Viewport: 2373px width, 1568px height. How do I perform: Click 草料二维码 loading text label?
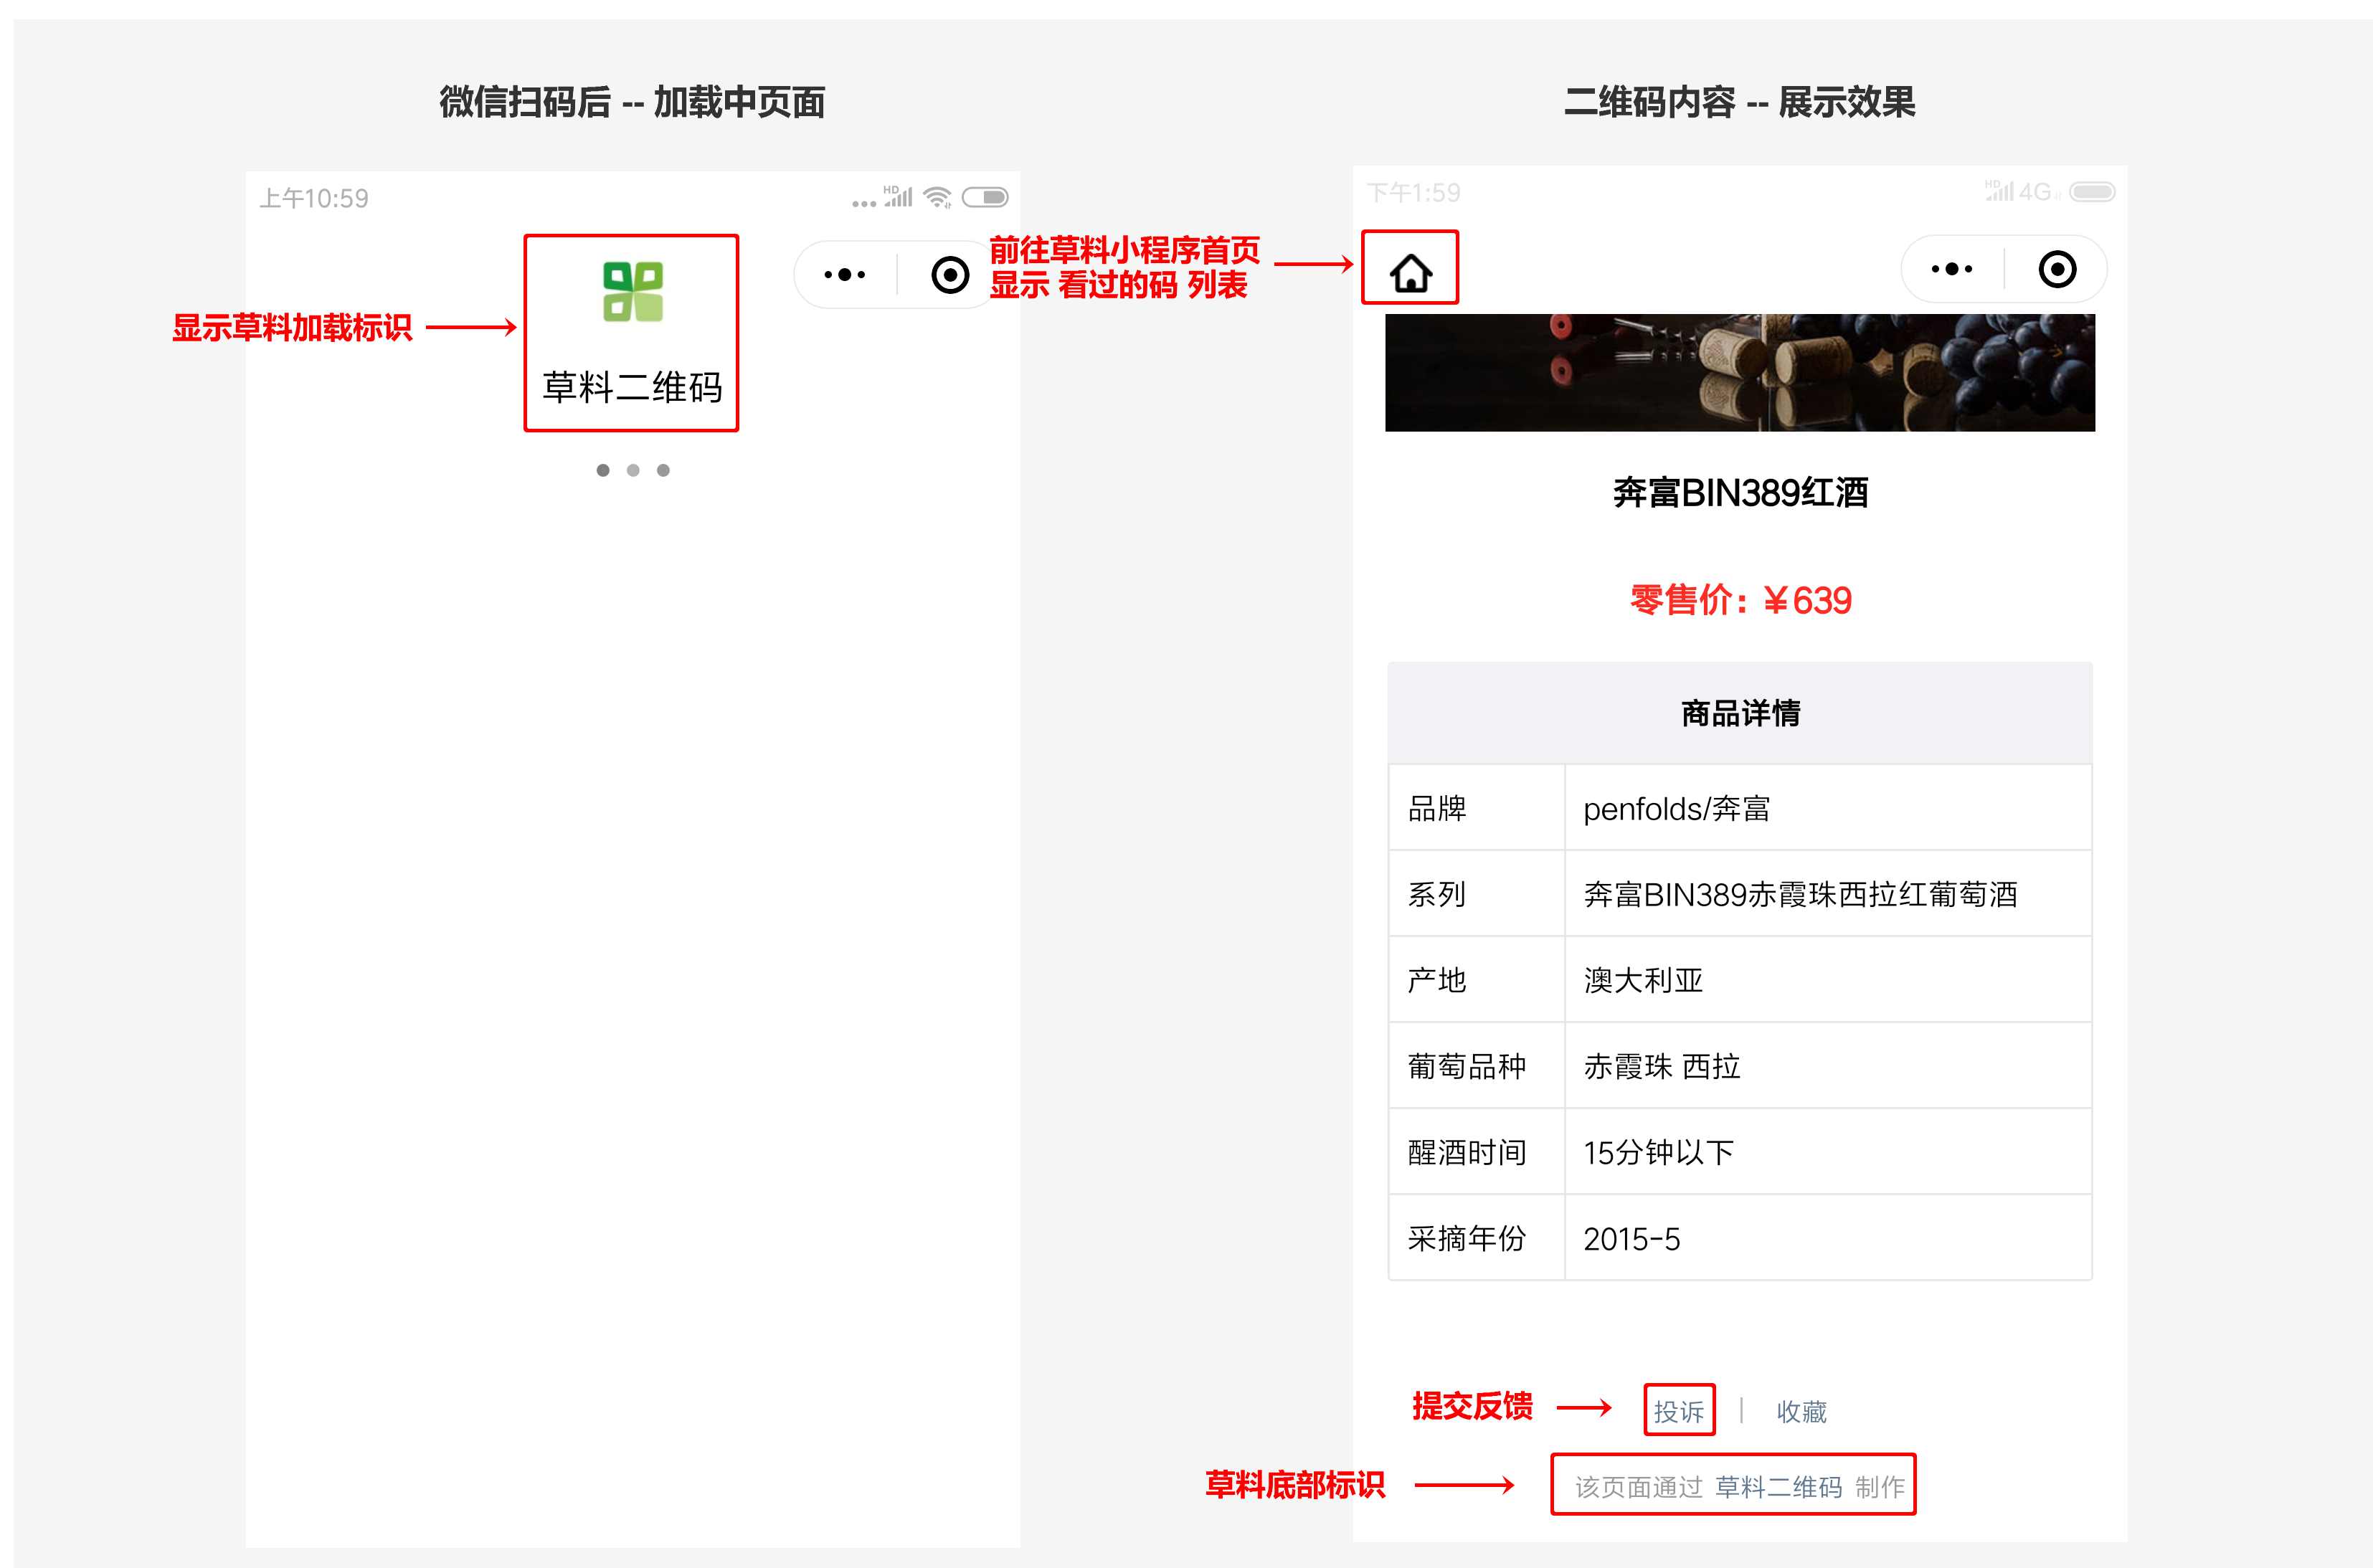632,387
